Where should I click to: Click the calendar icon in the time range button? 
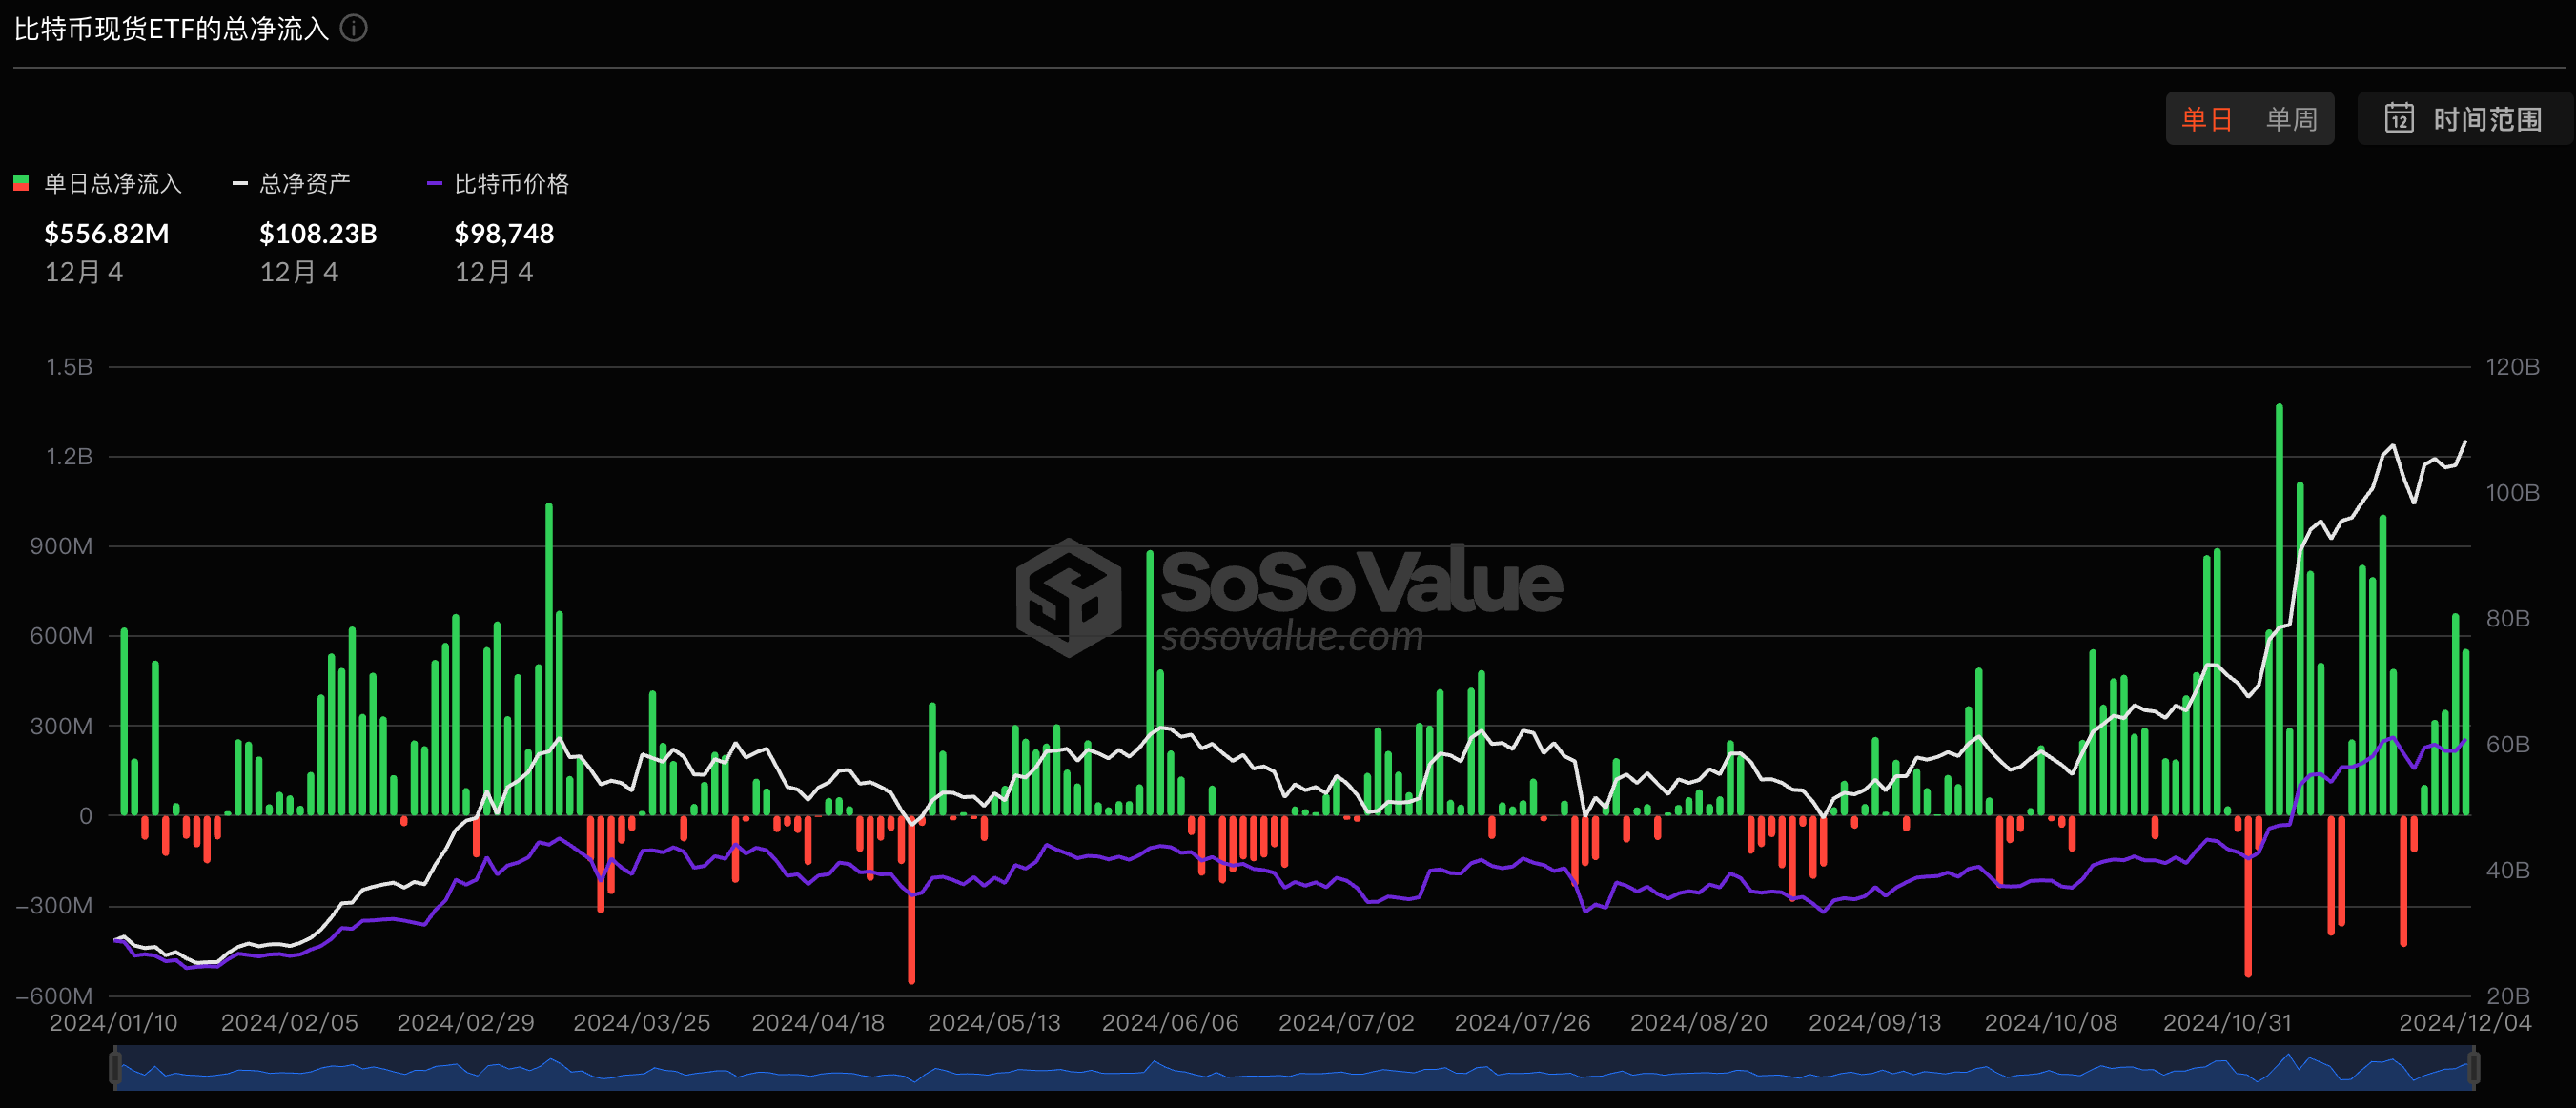[x=2399, y=119]
